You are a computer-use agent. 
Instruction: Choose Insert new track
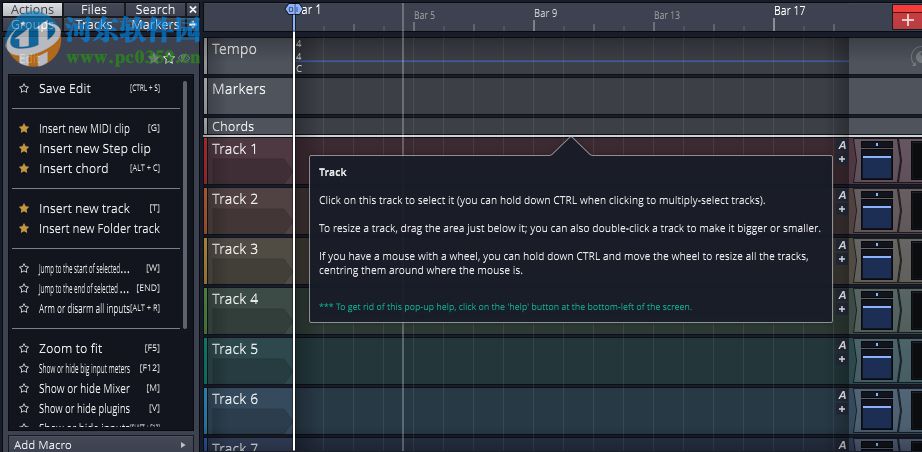84,209
